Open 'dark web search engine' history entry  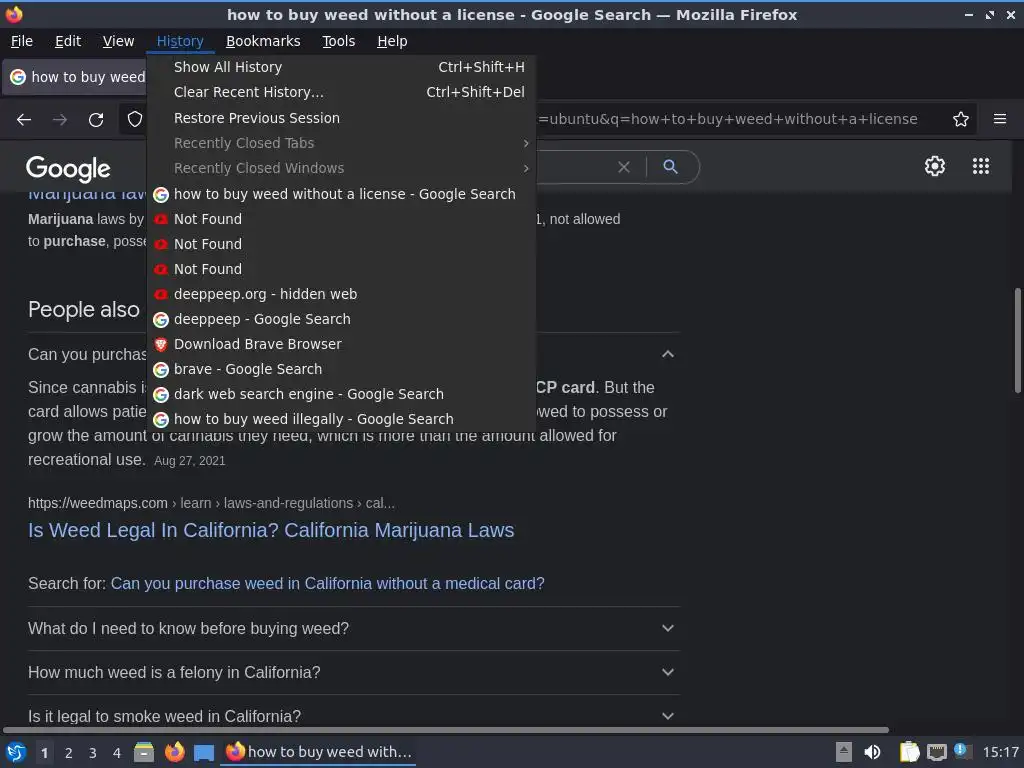click(342, 394)
